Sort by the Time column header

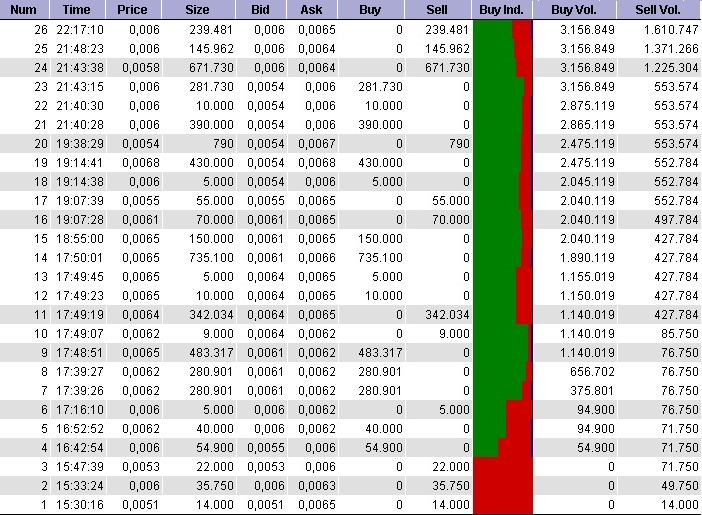click(x=77, y=9)
